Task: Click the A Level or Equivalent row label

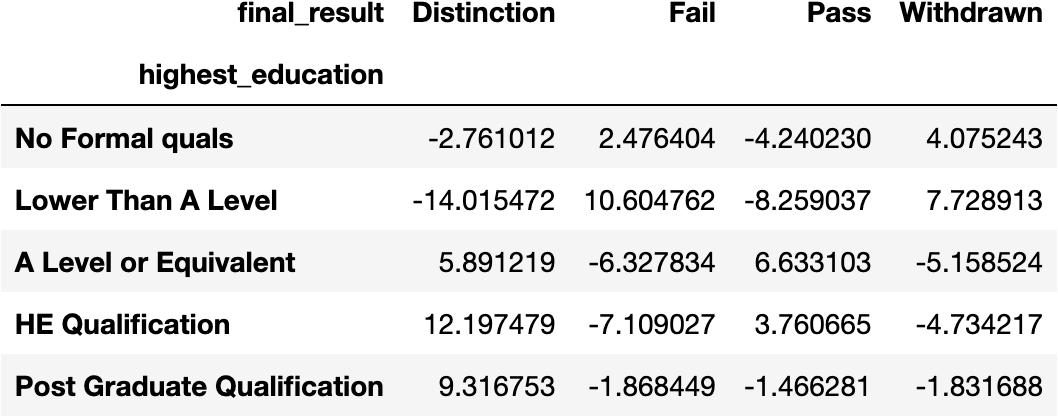Action: pyautogui.click(x=155, y=263)
